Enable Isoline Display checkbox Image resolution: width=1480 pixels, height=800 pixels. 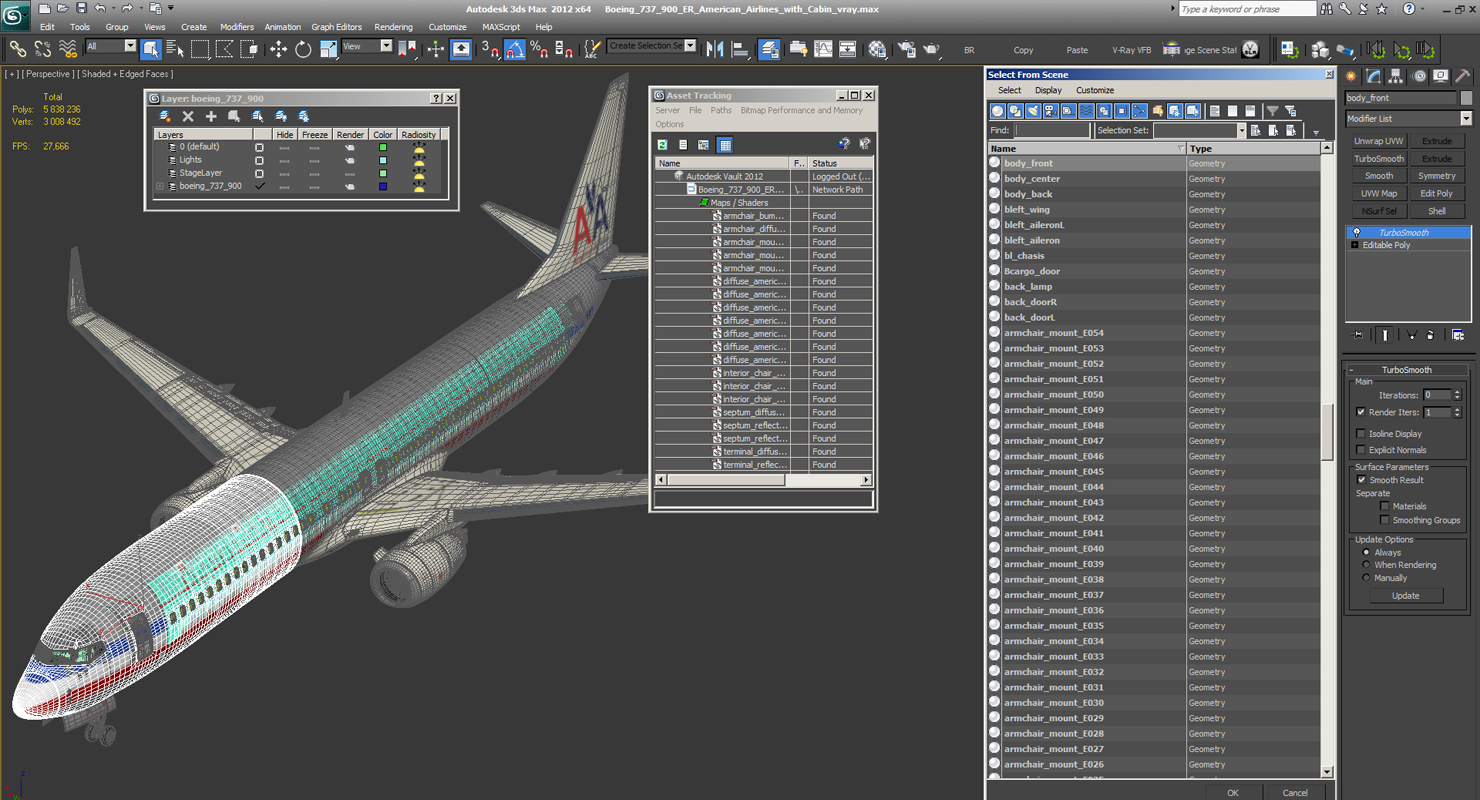tap(1361, 434)
